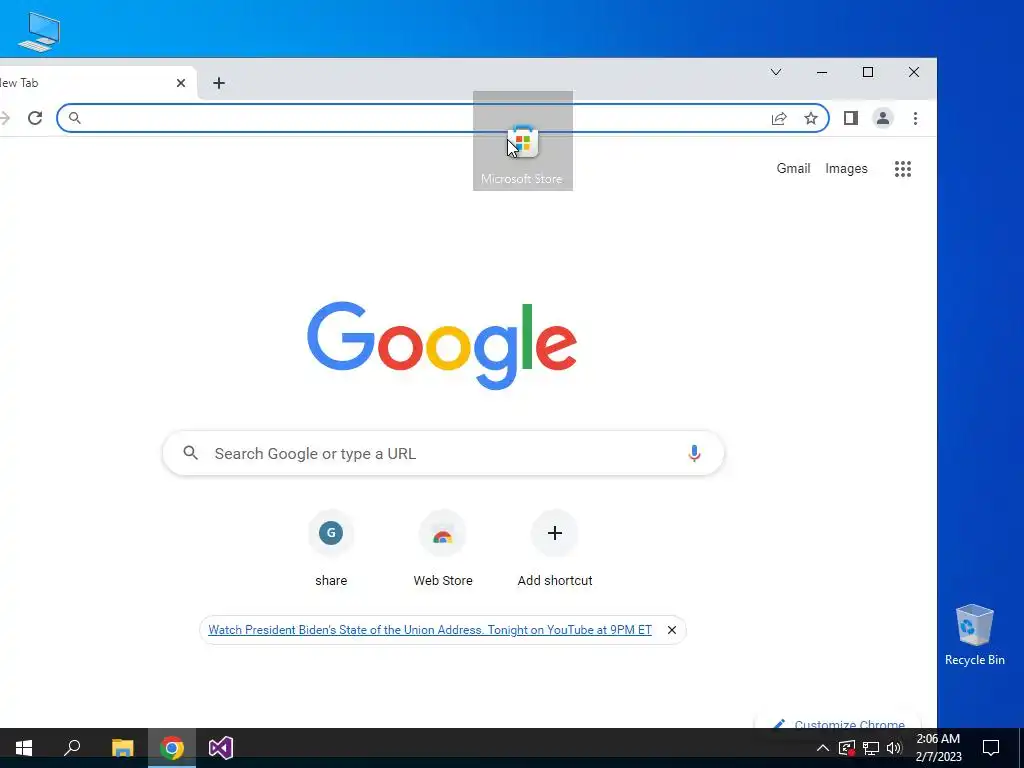
Task: Bookmark this tab with the star icon
Action: tap(810, 118)
